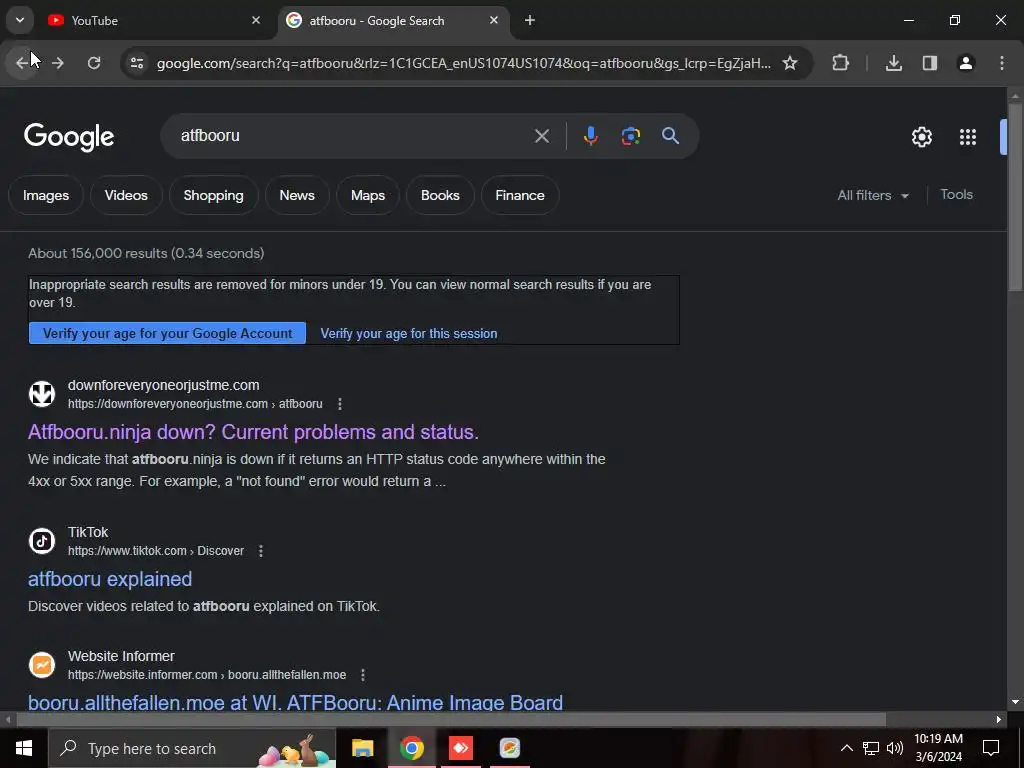Click the downforeveryoneorjustme site favicon
Screen dimensions: 1024x768
coord(42,394)
